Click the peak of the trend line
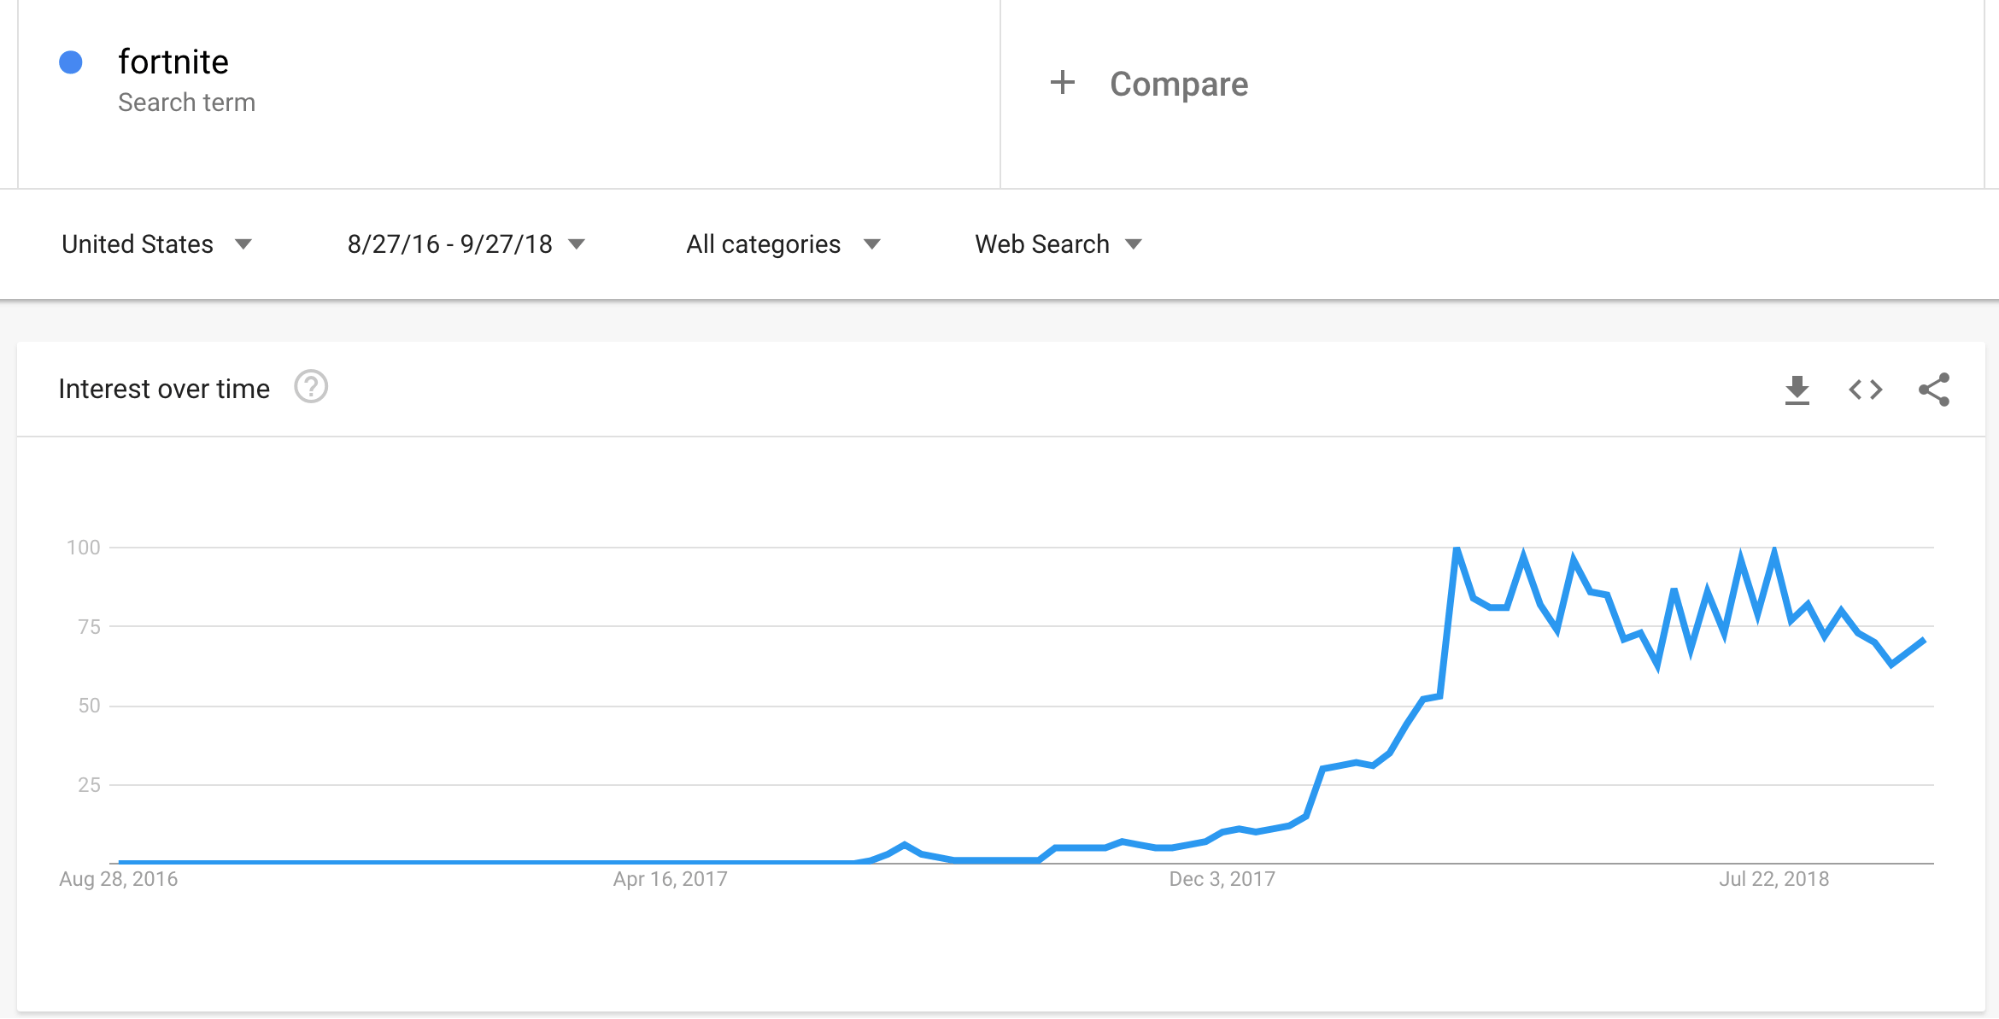This screenshot has width=1999, height=1019. 1458,547
